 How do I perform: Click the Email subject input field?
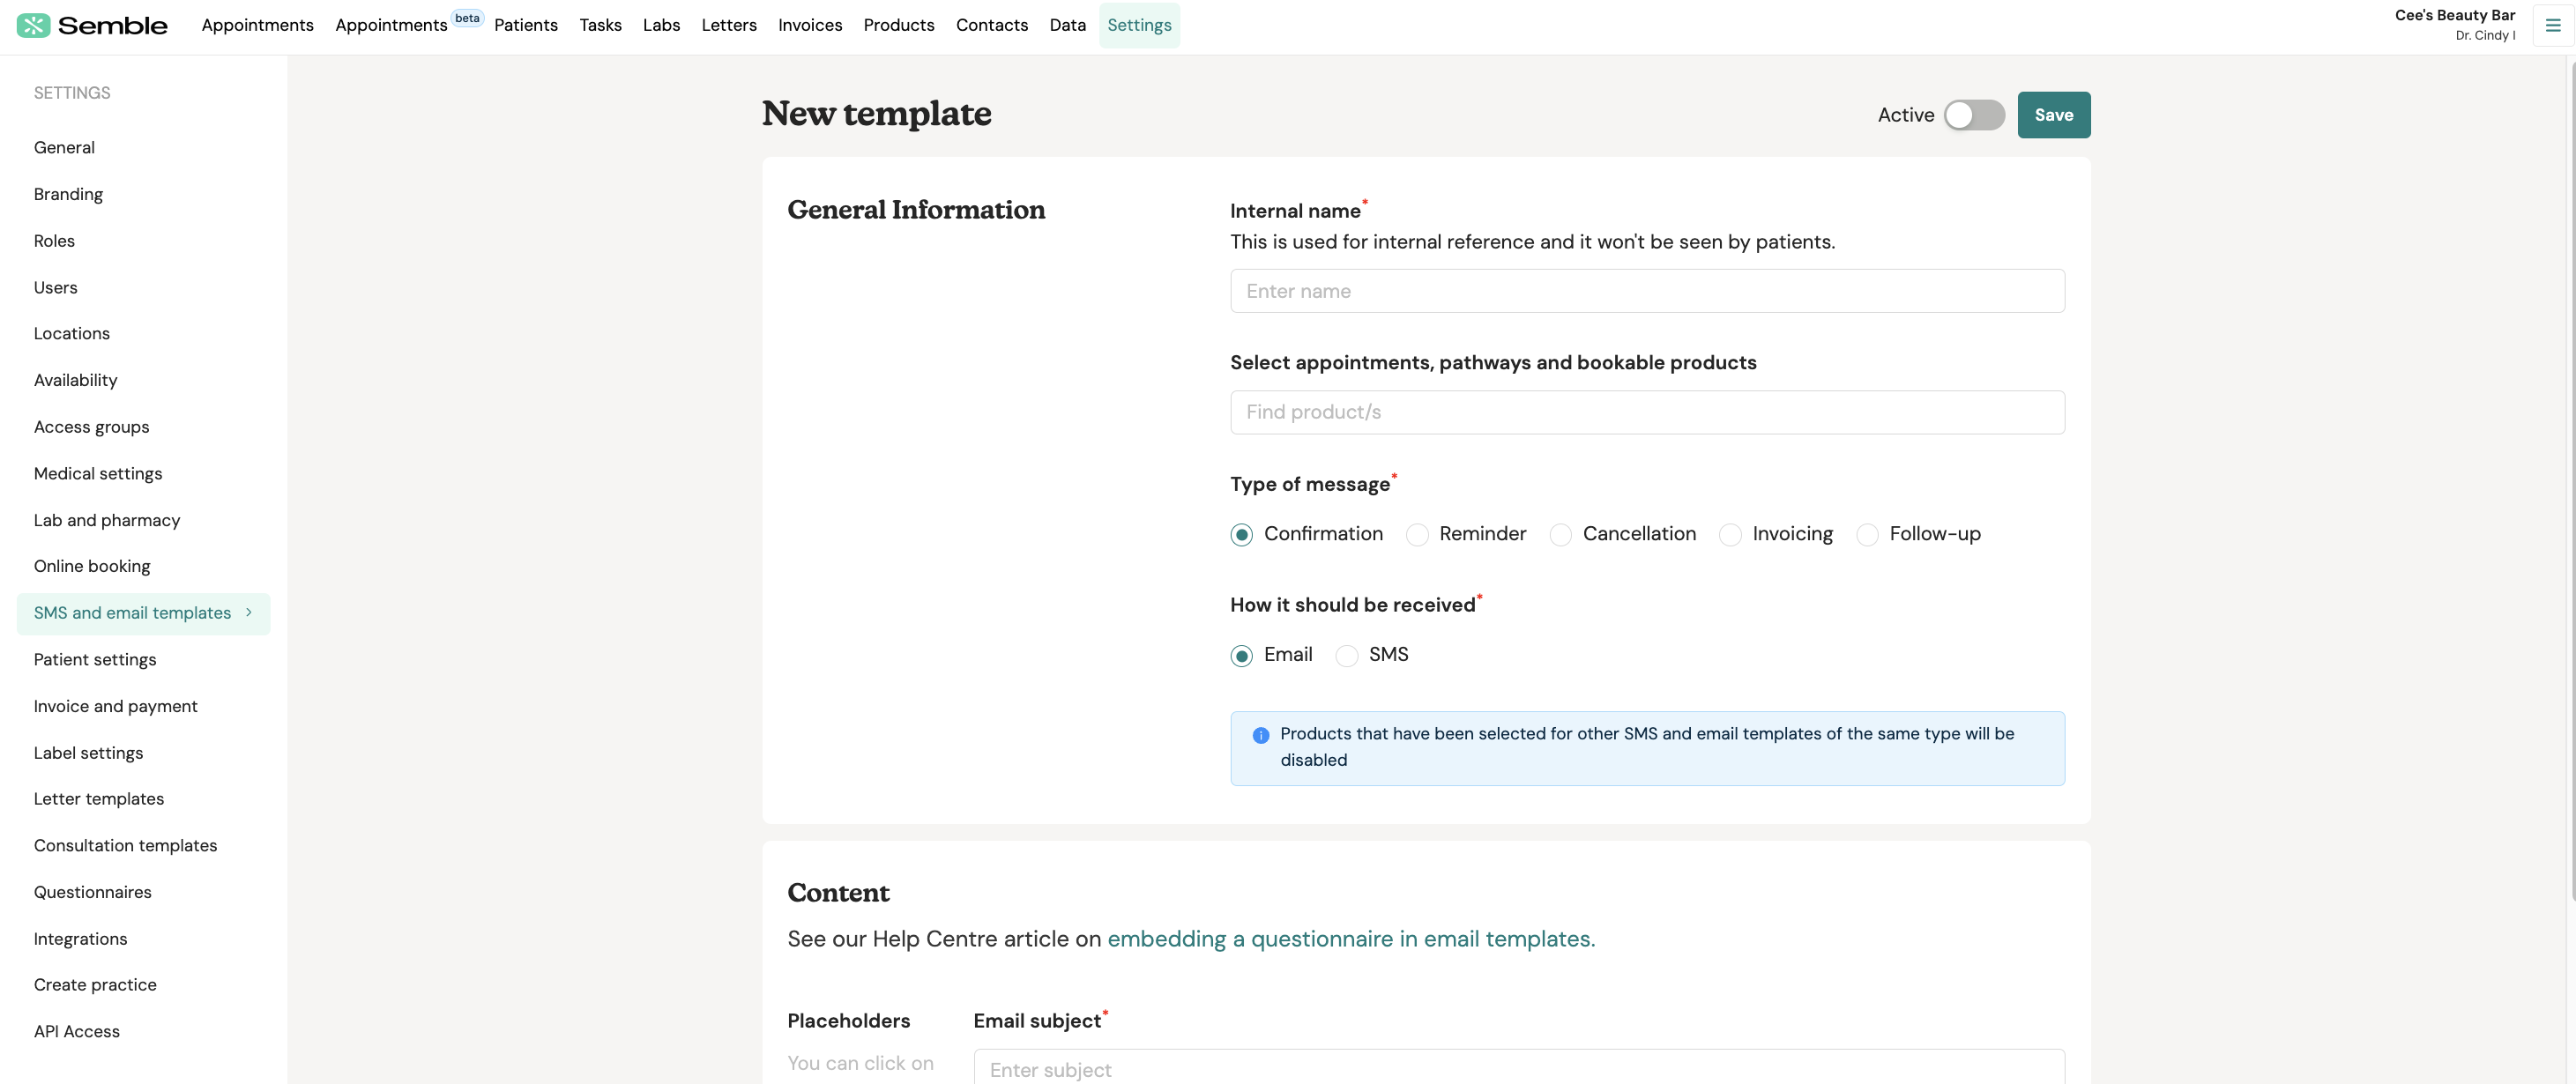[1519, 1067]
